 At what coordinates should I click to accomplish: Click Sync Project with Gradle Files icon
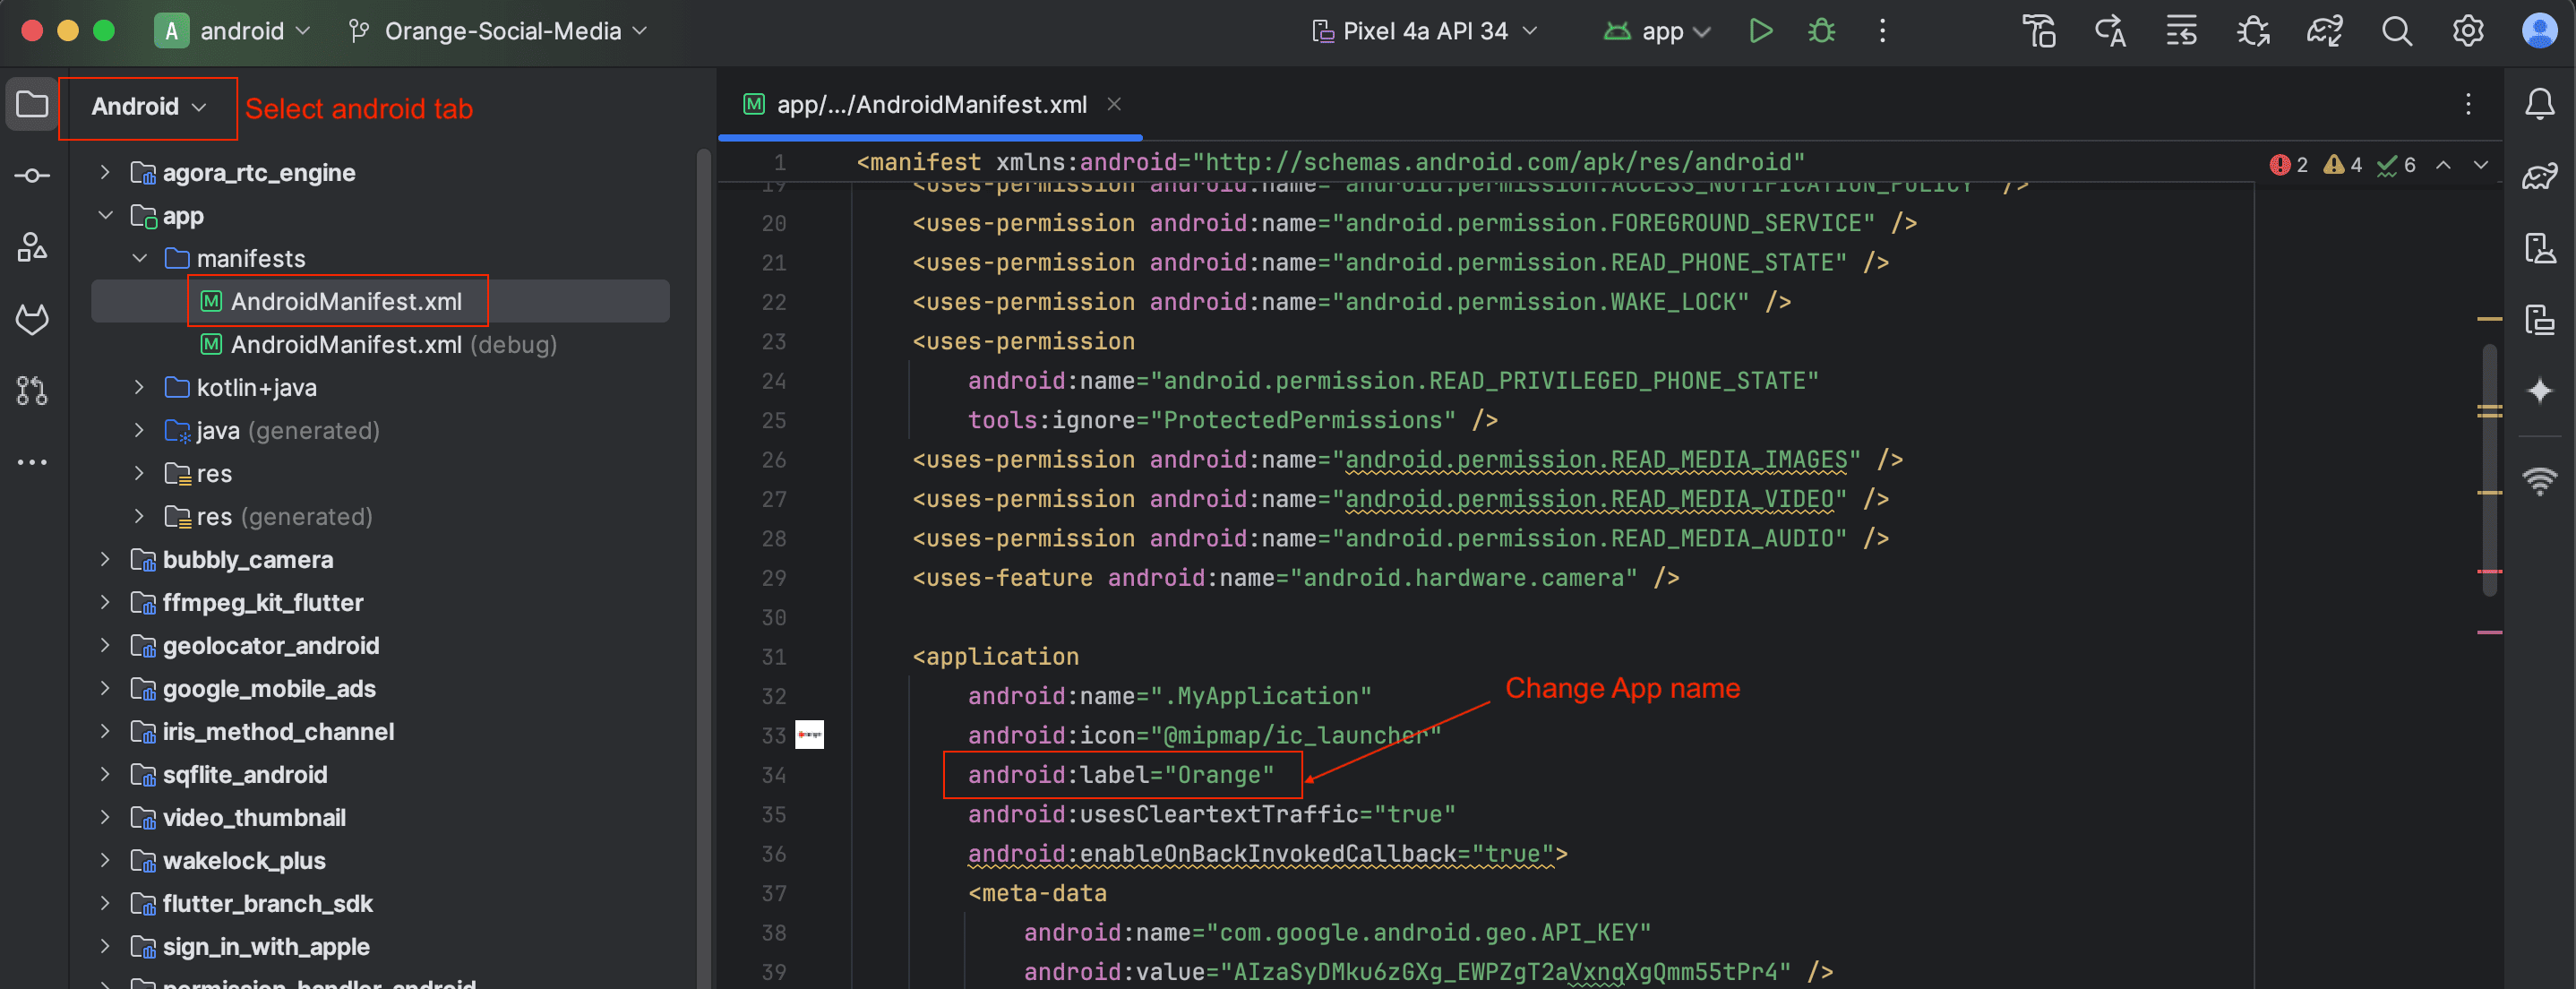coord(2324,31)
